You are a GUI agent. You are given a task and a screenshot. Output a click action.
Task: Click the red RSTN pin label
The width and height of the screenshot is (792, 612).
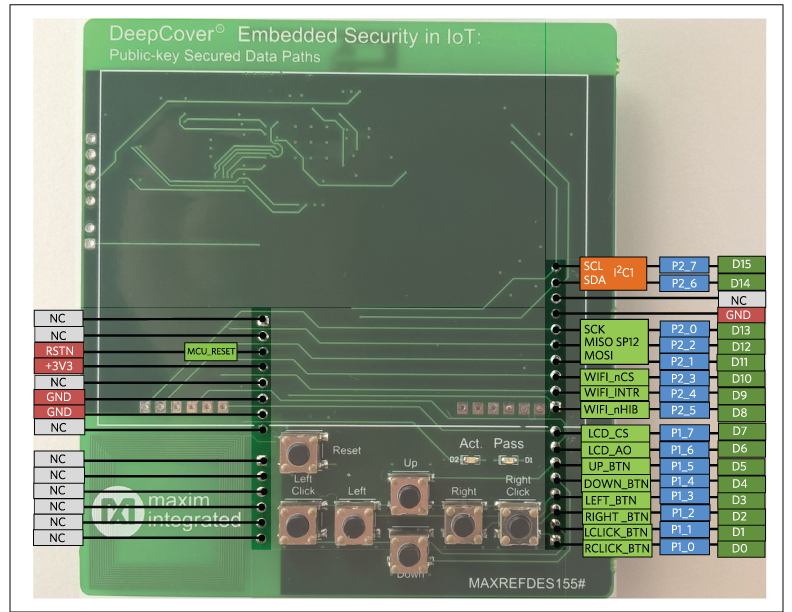point(58,351)
